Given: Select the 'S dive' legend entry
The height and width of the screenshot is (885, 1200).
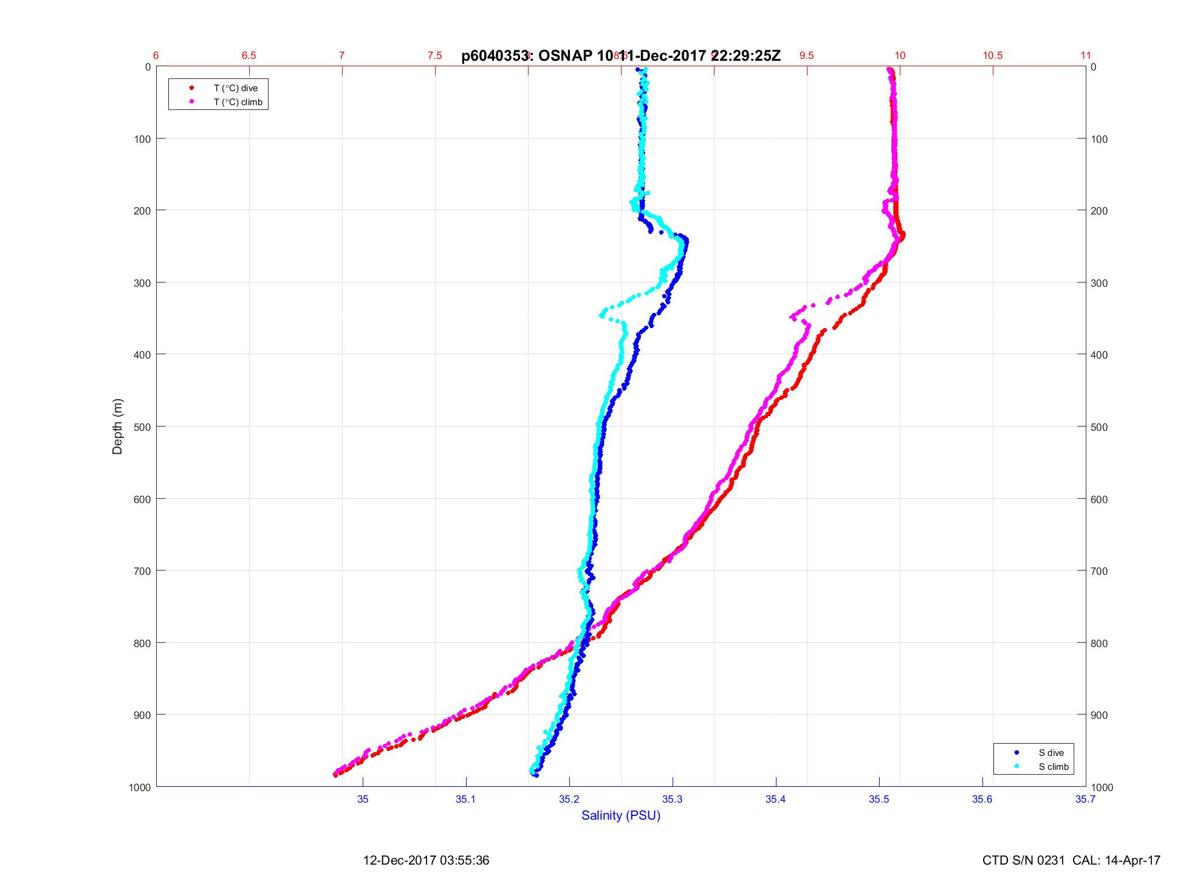Looking at the screenshot, I should coord(1049,752).
